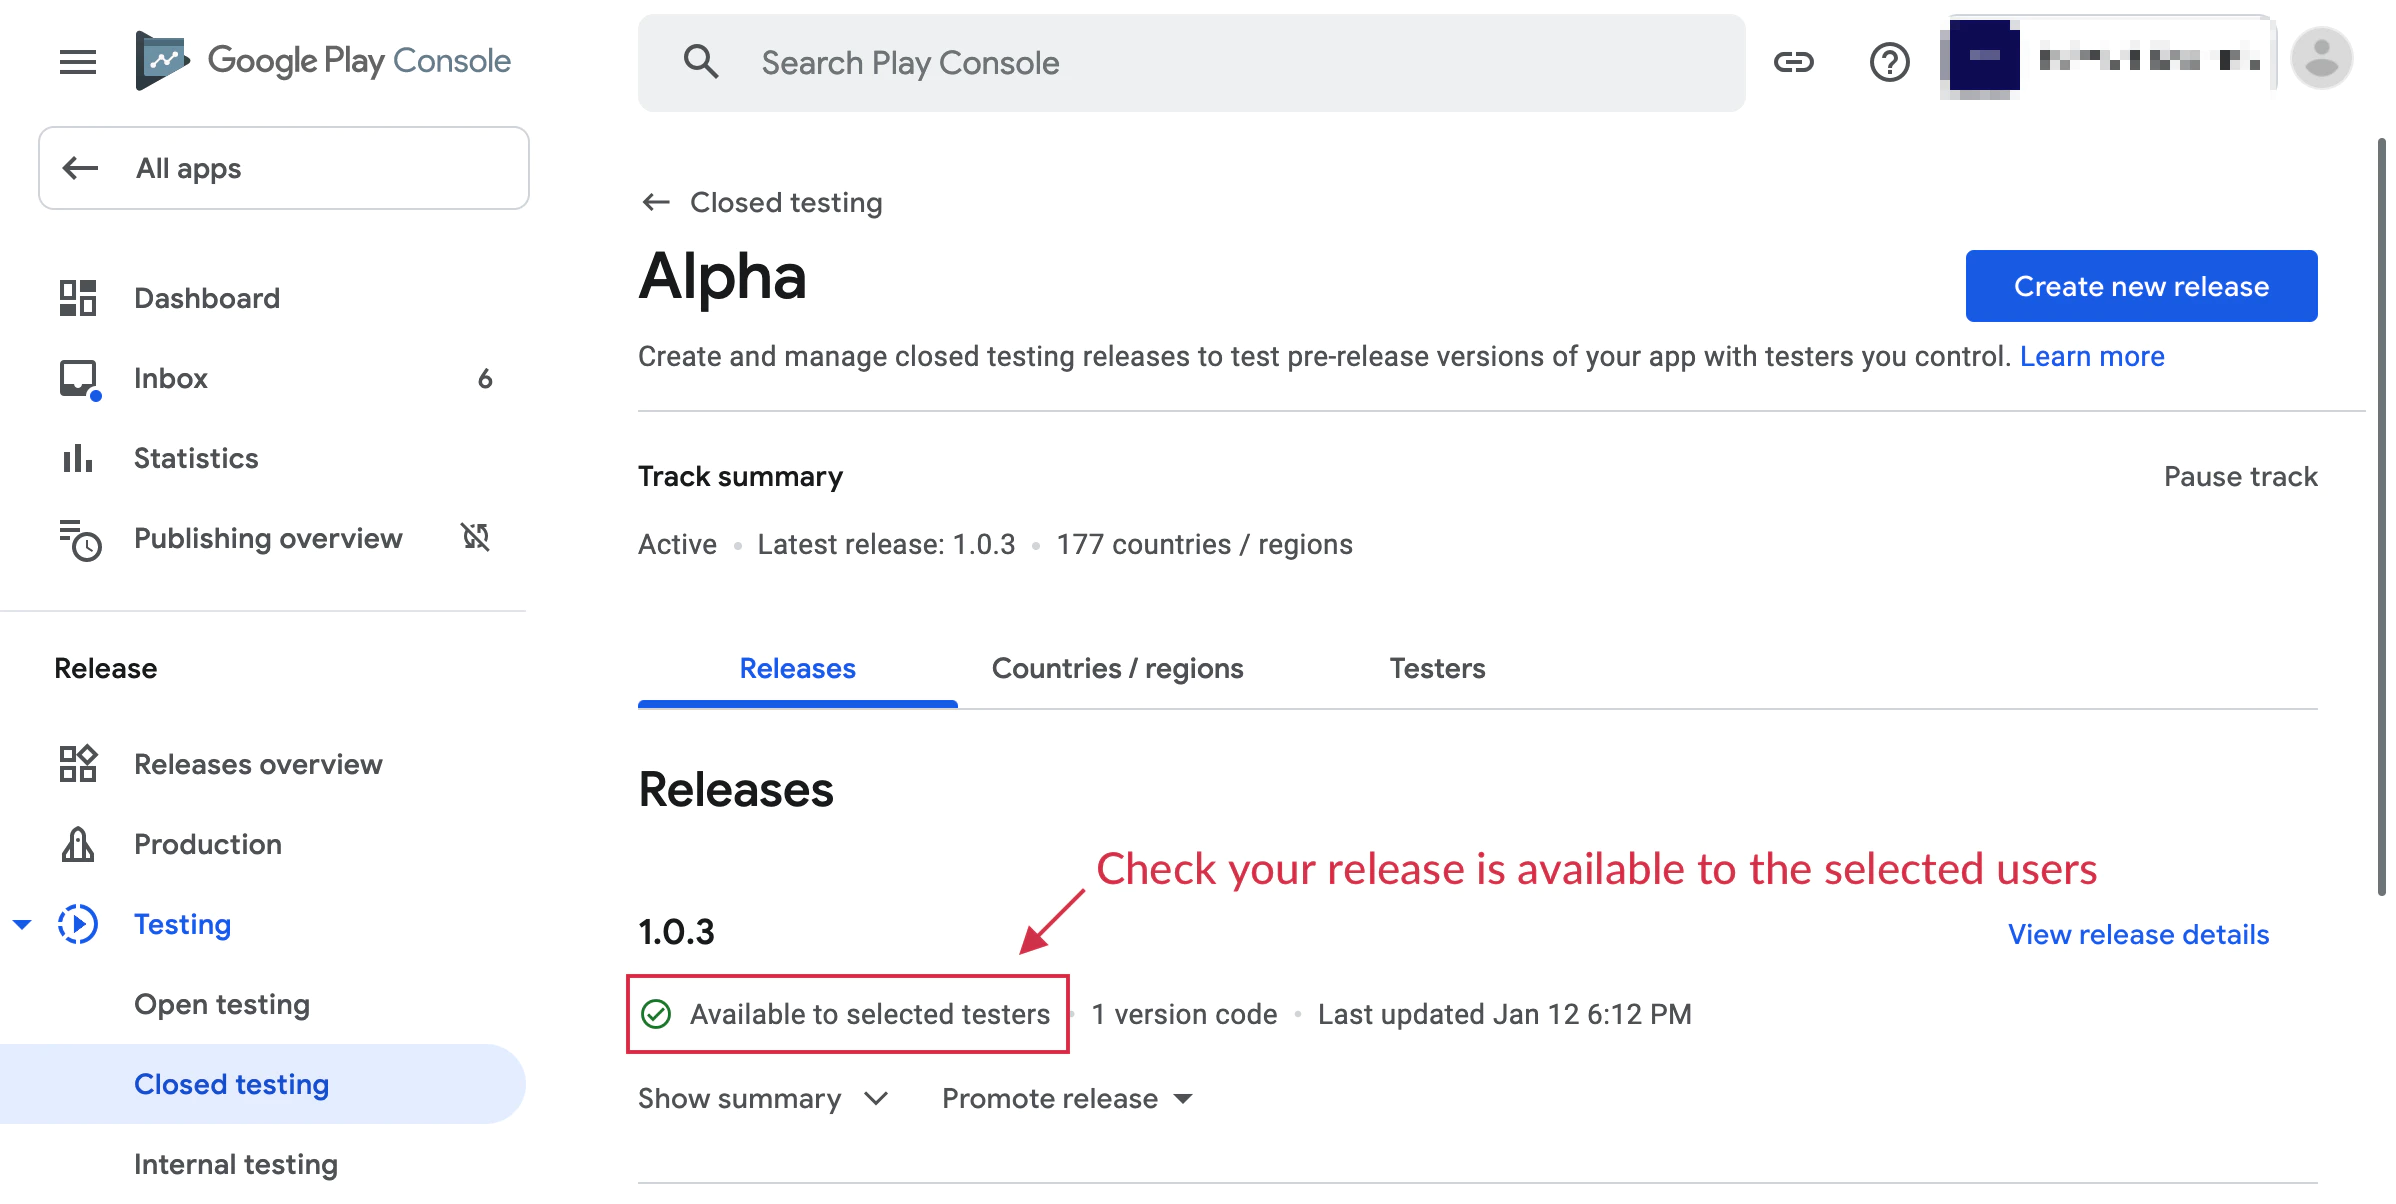Viewport: 2396px width, 1204px height.
Task: Open View release details link
Action: (x=2138, y=934)
